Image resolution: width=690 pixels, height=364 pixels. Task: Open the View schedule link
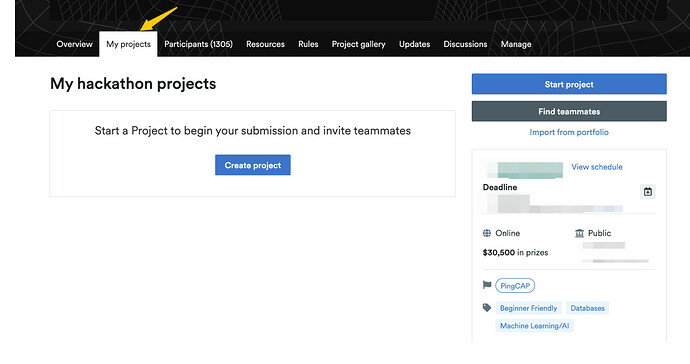point(597,167)
